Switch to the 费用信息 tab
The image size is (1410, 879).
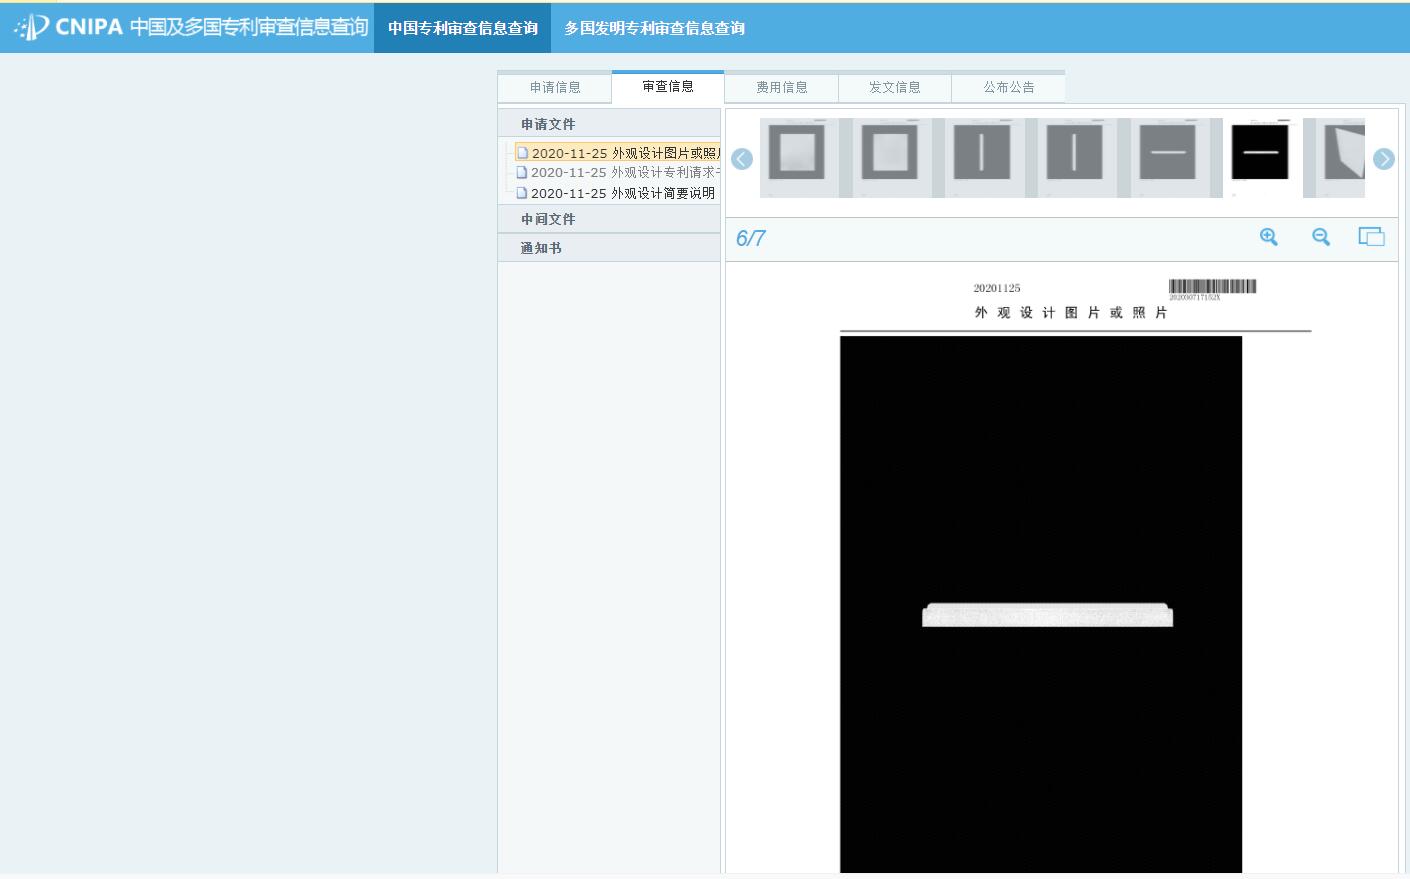781,87
